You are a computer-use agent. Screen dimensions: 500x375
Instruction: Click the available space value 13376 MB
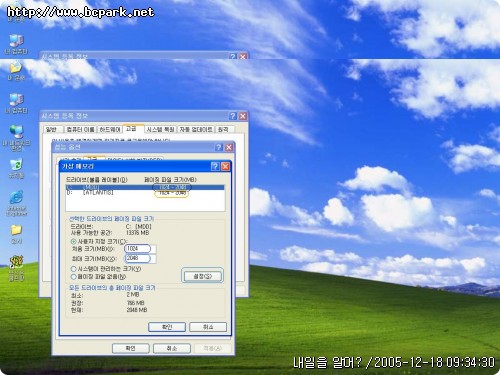(x=137, y=233)
